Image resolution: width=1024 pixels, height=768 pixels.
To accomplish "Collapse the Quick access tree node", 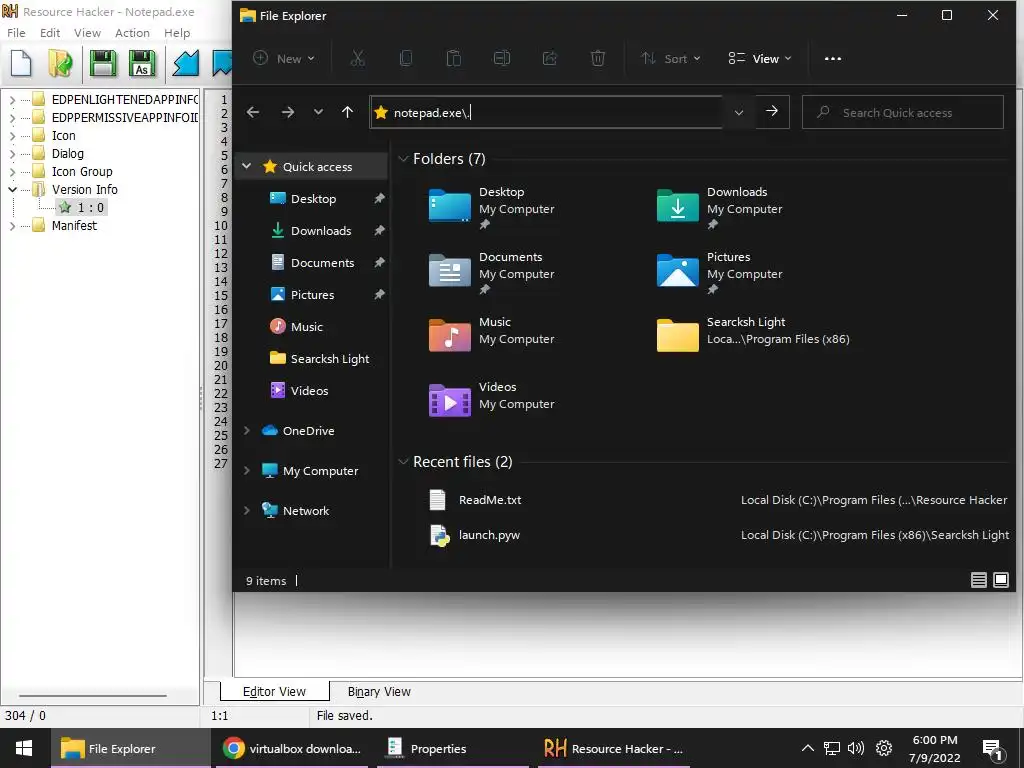I will [247, 167].
